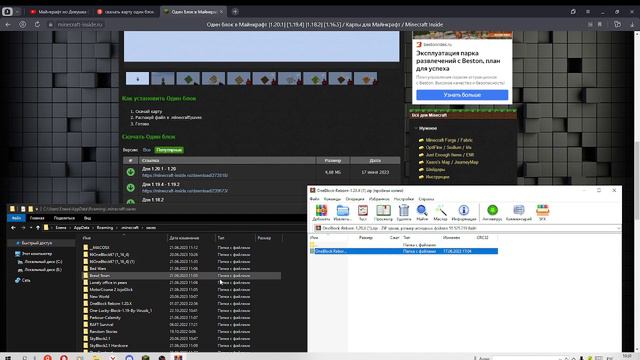The image size is (640, 360).
Task: Click the Тест (Test) icon in WinRAR
Action: coord(362,213)
